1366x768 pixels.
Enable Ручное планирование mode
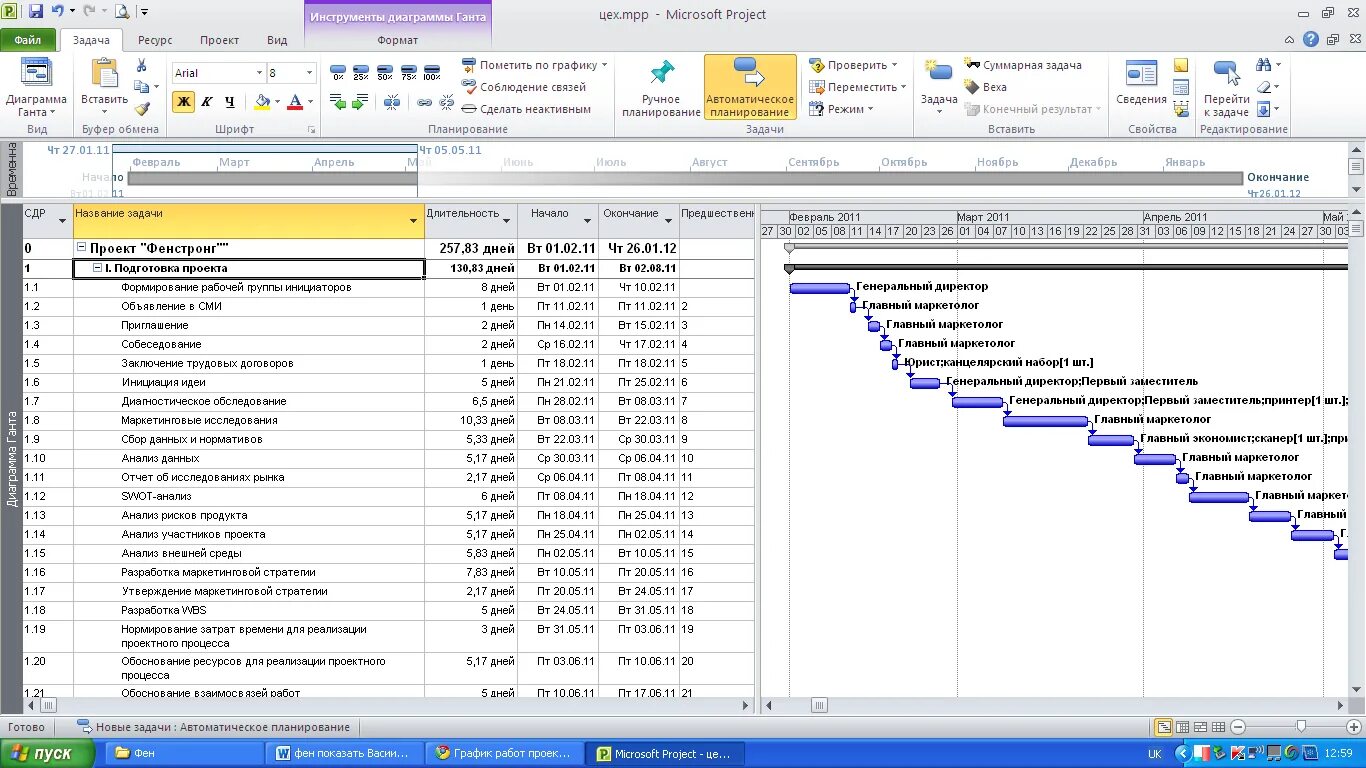(661, 88)
